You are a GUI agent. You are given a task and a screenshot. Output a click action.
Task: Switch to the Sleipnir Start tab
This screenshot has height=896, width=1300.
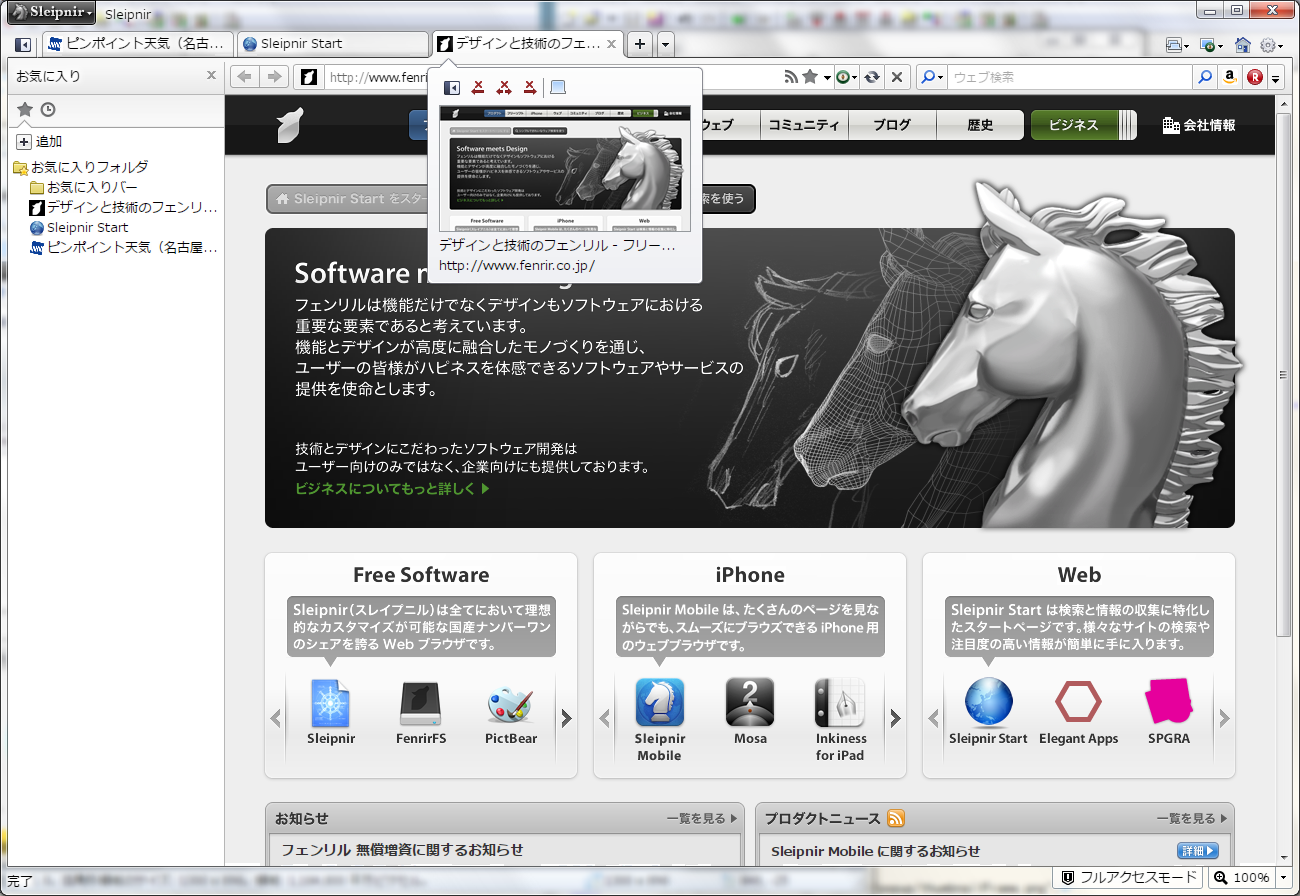333,44
